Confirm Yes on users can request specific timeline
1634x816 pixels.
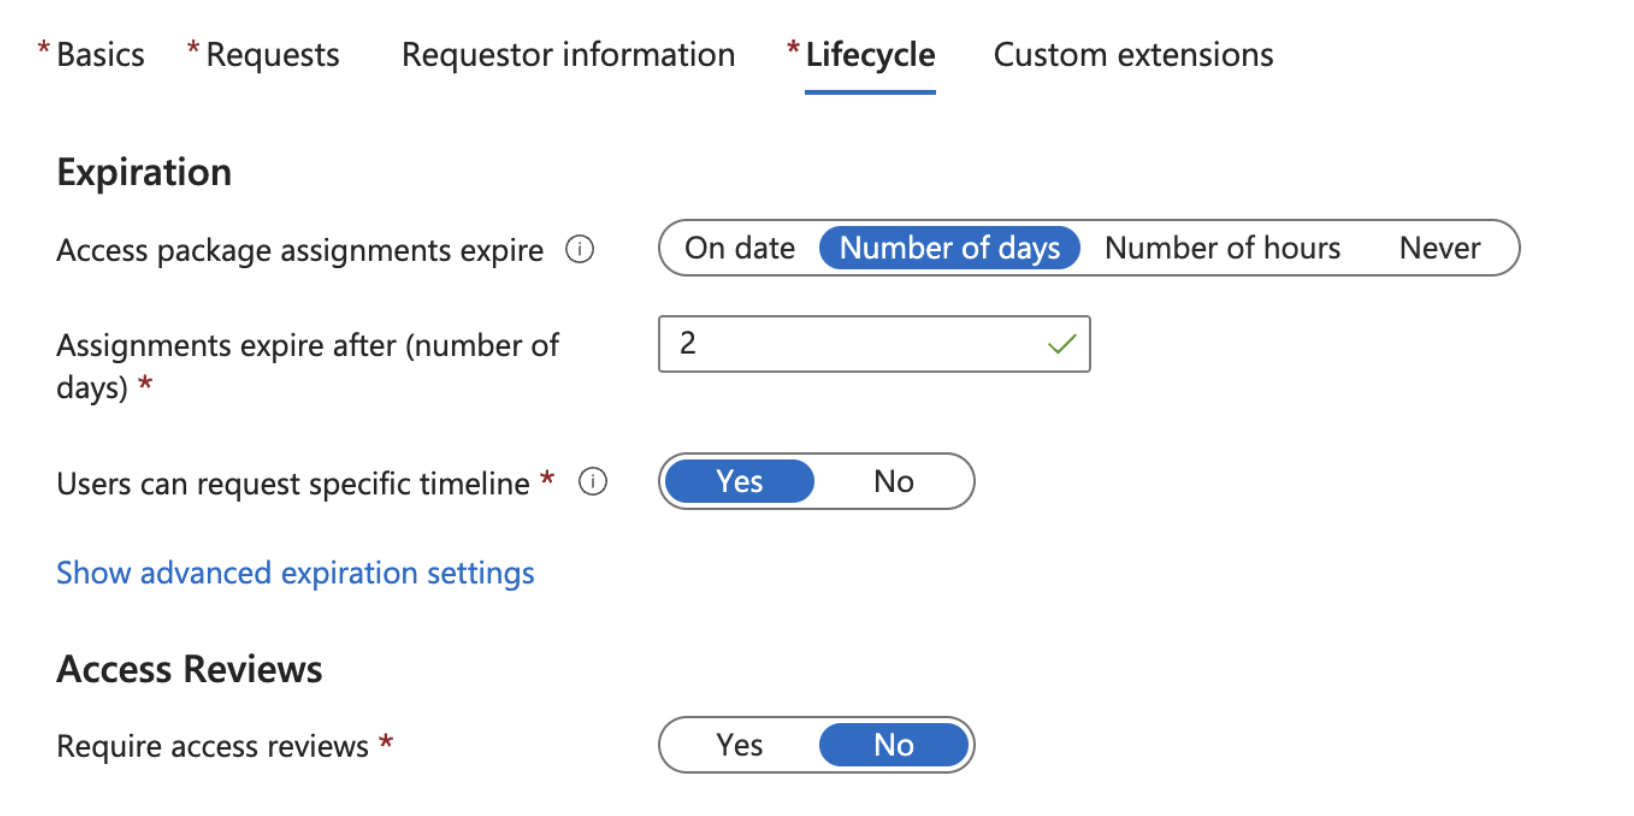click(x=738, y=481)
